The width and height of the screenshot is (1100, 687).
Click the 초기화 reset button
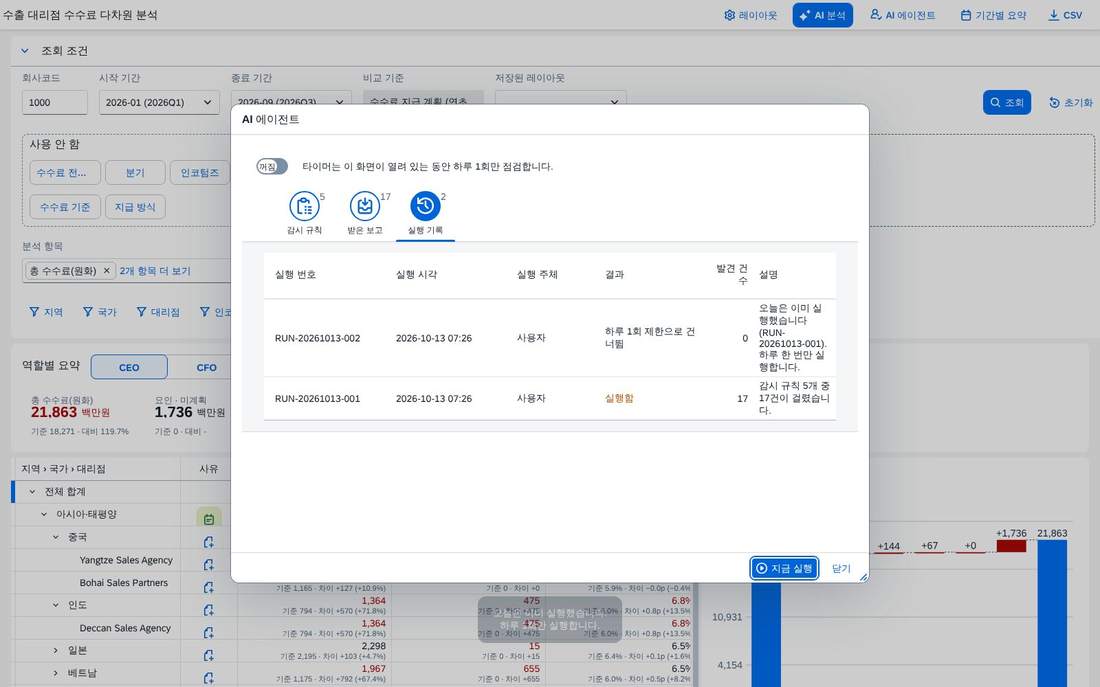1071,102
